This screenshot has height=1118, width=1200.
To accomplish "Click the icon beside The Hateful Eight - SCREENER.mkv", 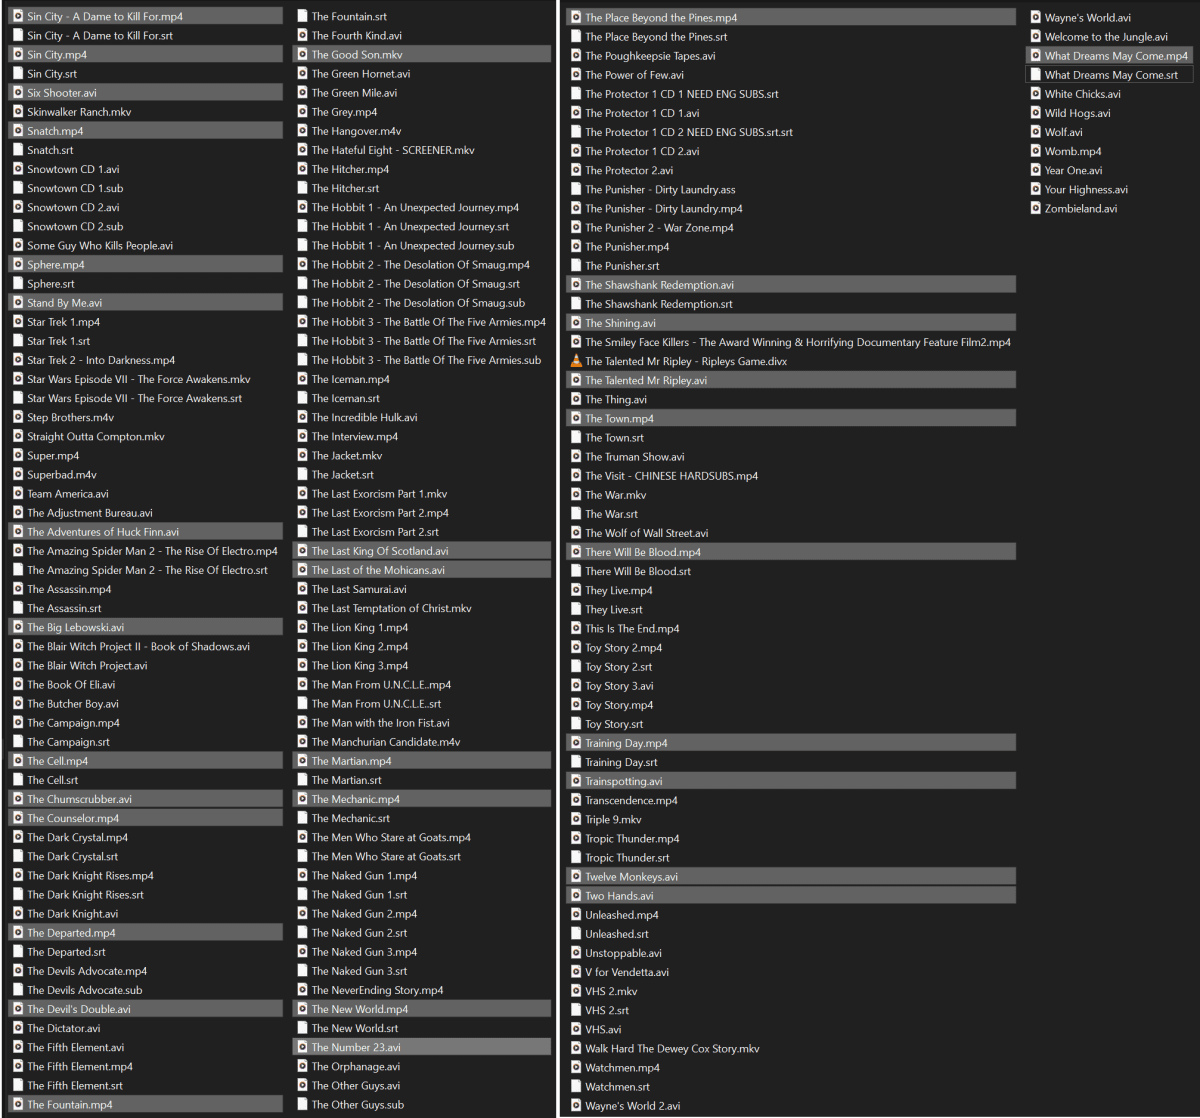I will [x=302, y=150].
